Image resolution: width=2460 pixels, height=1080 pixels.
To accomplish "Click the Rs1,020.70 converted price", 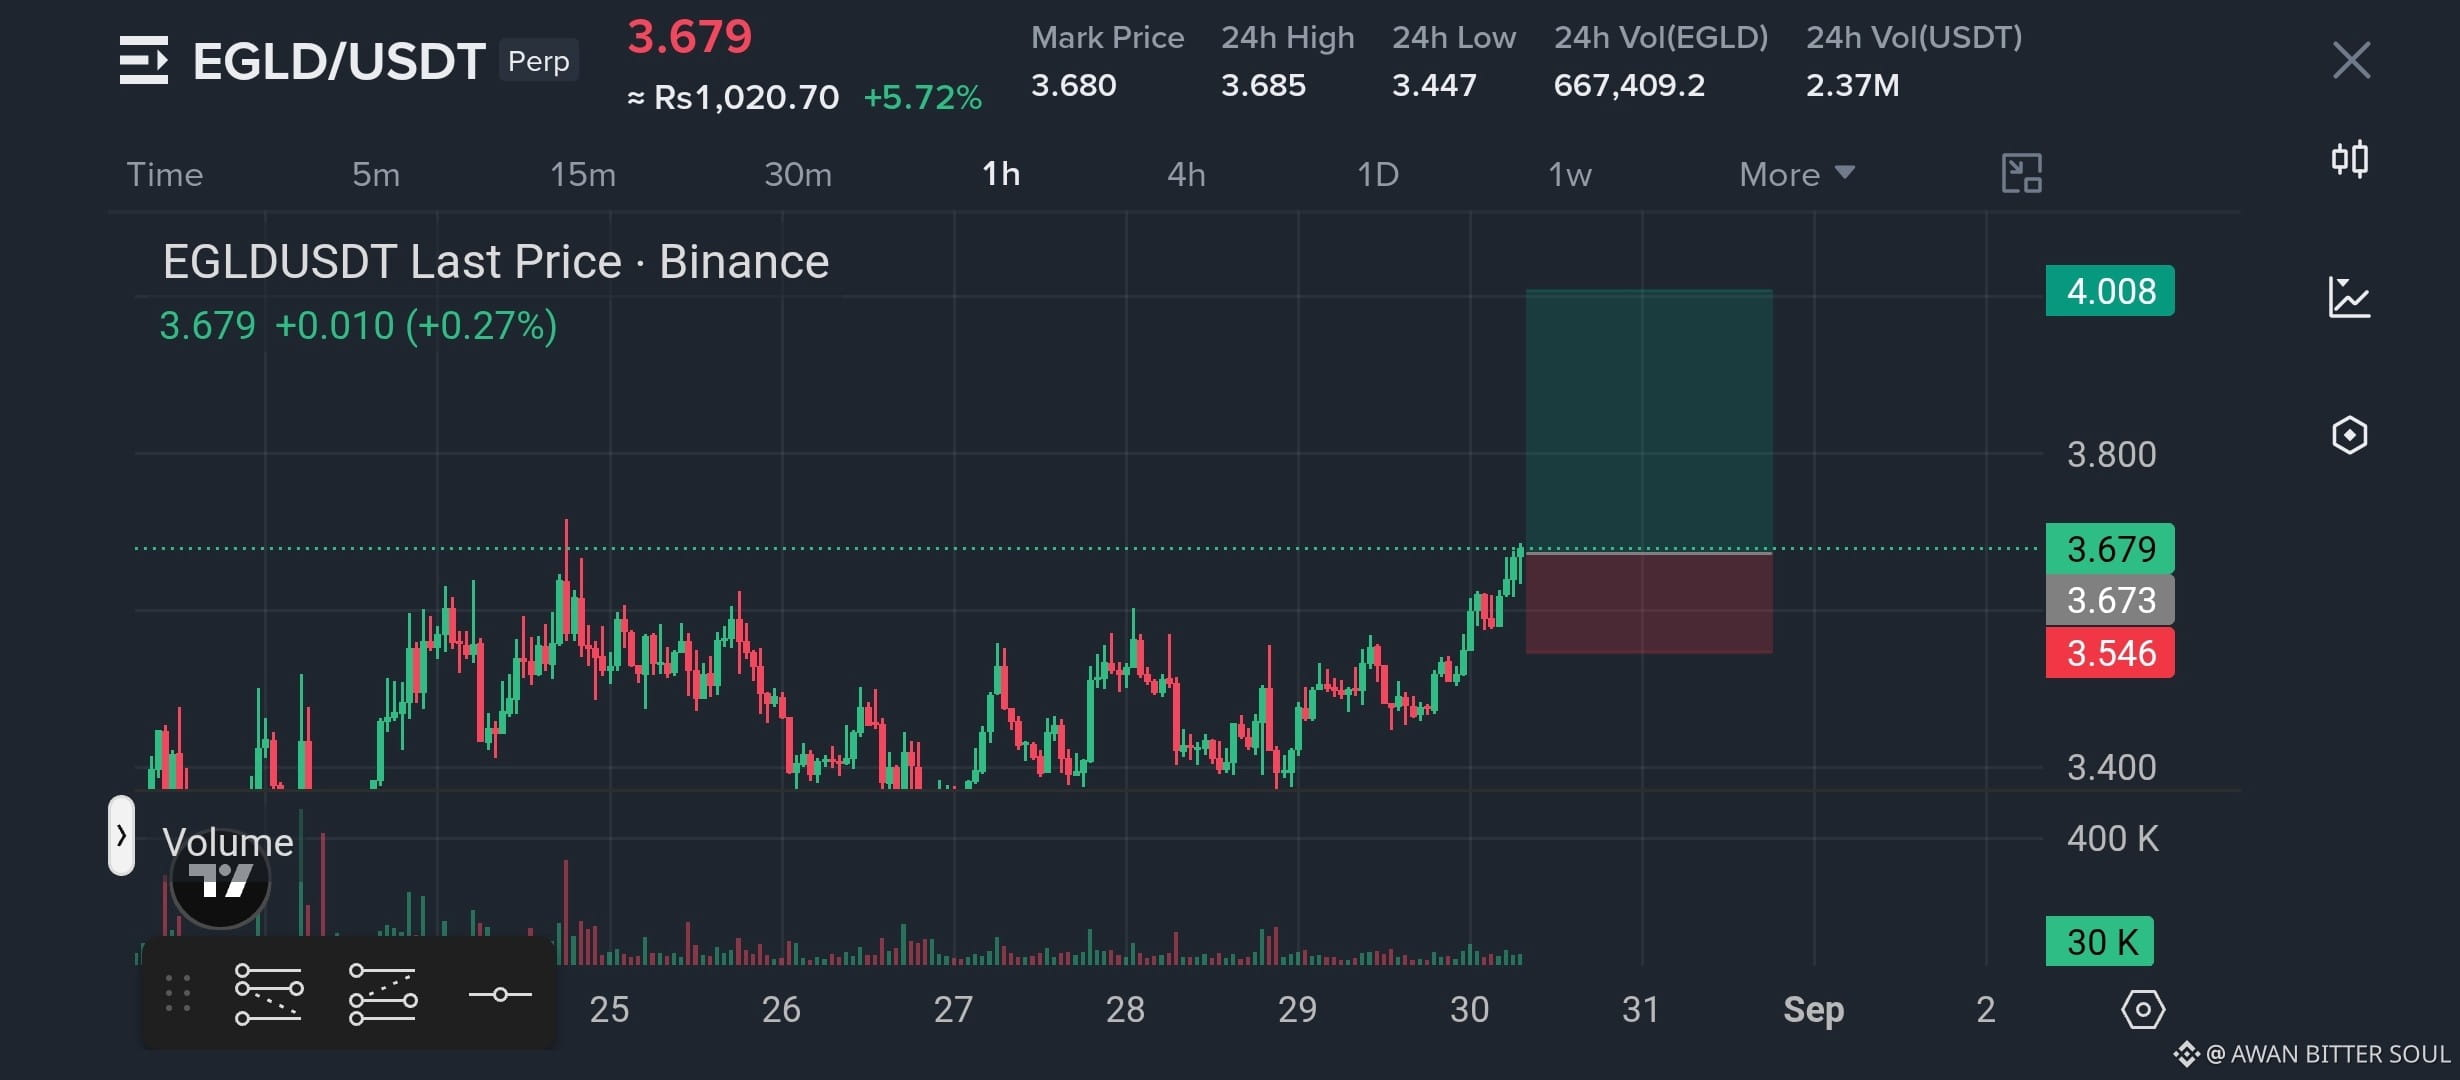I will point(746,97).
